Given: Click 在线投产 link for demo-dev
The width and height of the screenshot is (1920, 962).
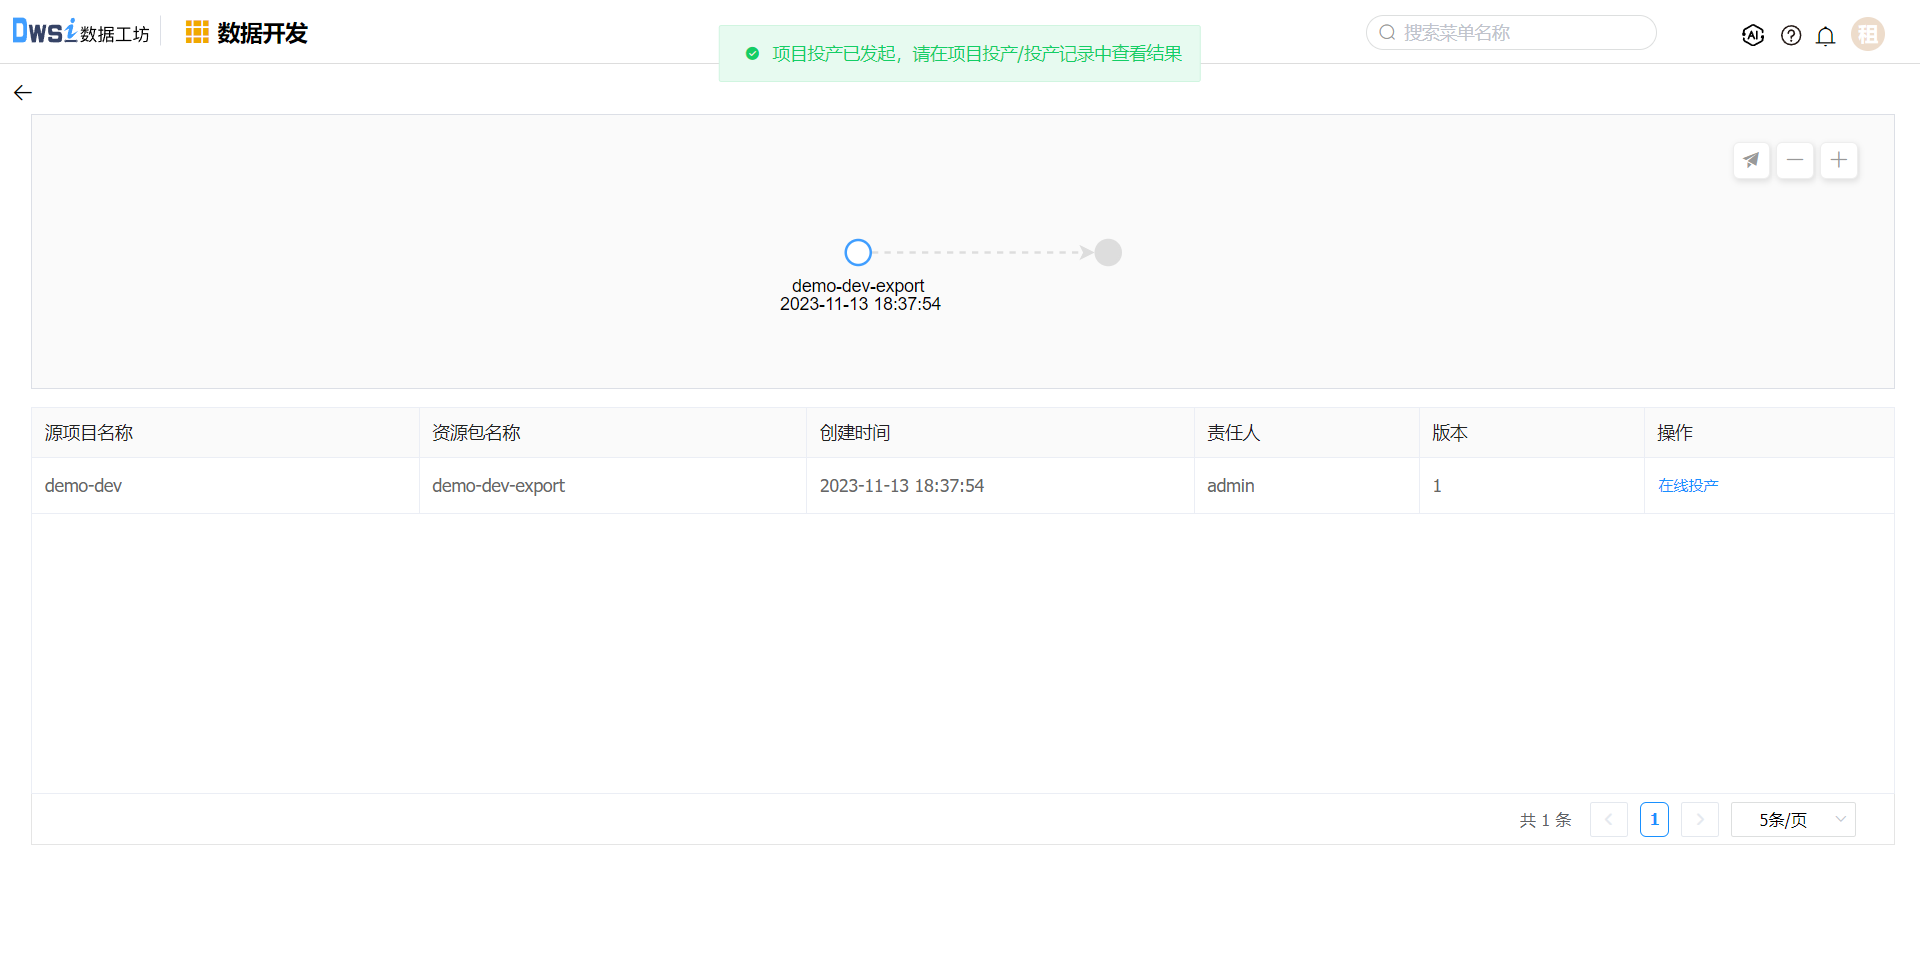Looking at the screenshot, I should (1687, 486).
